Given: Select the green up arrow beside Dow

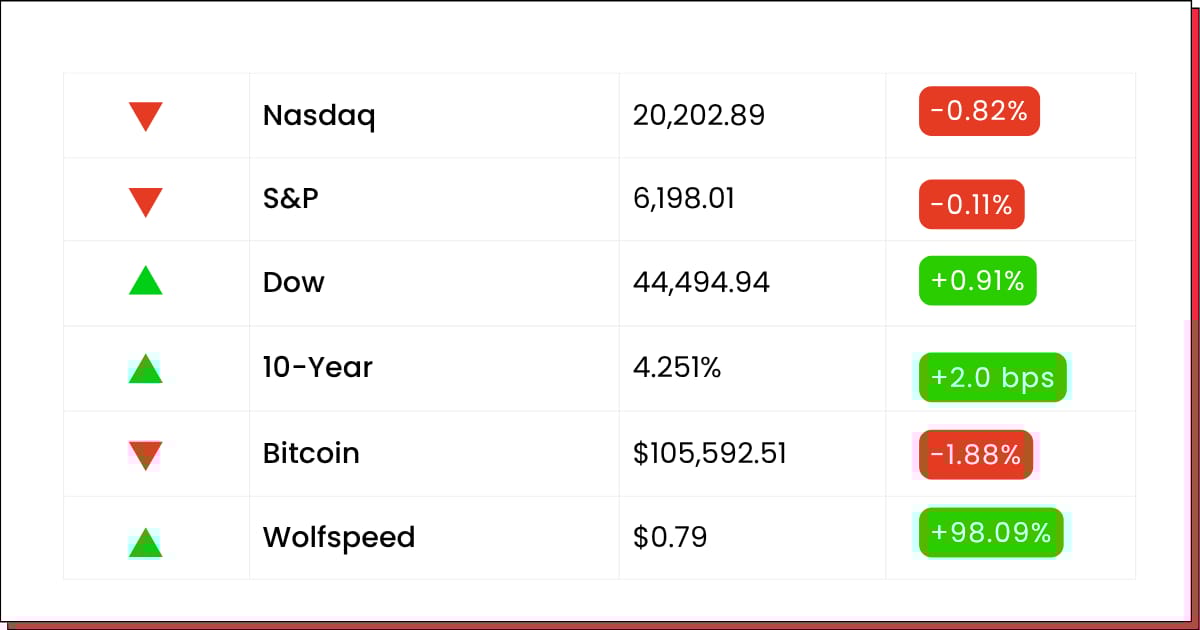Looking at the screenshot, I should point(146,280).
